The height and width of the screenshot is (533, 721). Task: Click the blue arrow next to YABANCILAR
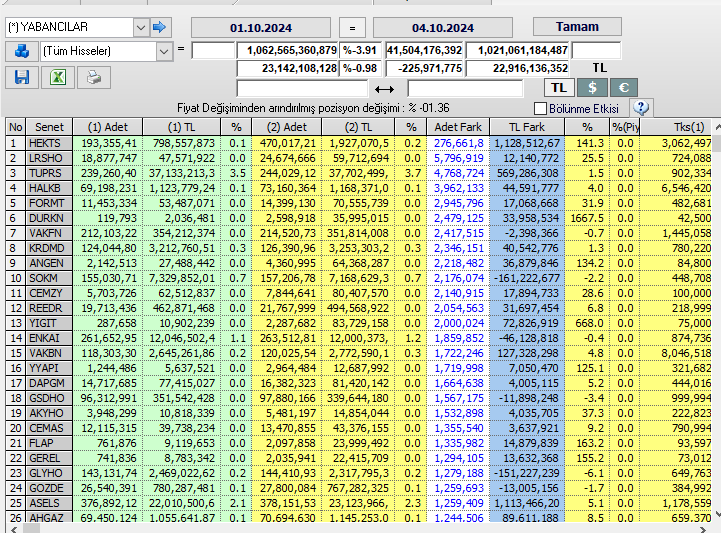point(160,27)
